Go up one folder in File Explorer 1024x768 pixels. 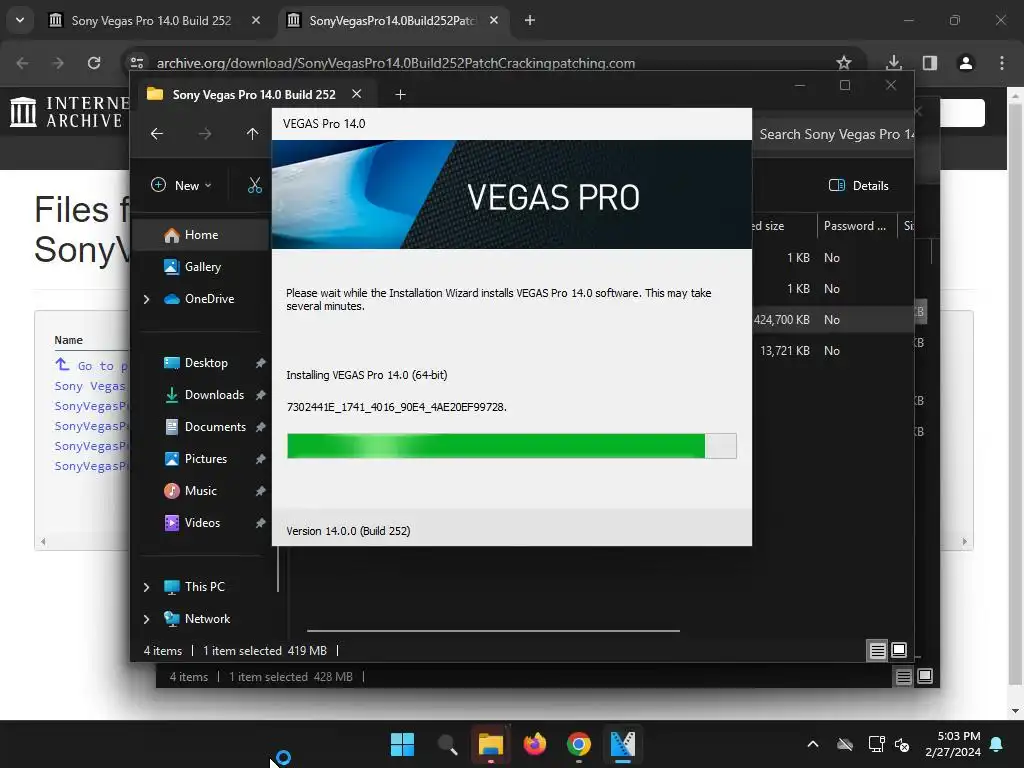(x=252, y=134)
